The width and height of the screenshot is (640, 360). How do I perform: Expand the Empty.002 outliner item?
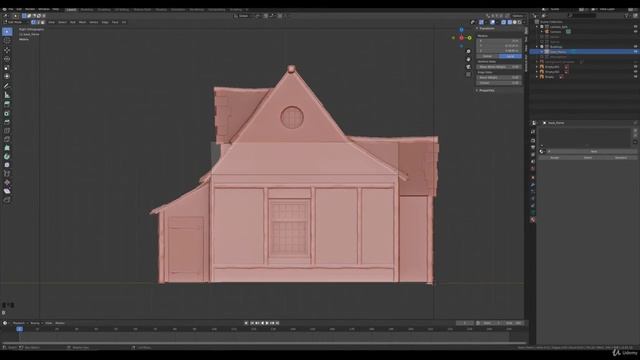click(x=538, y=72)
